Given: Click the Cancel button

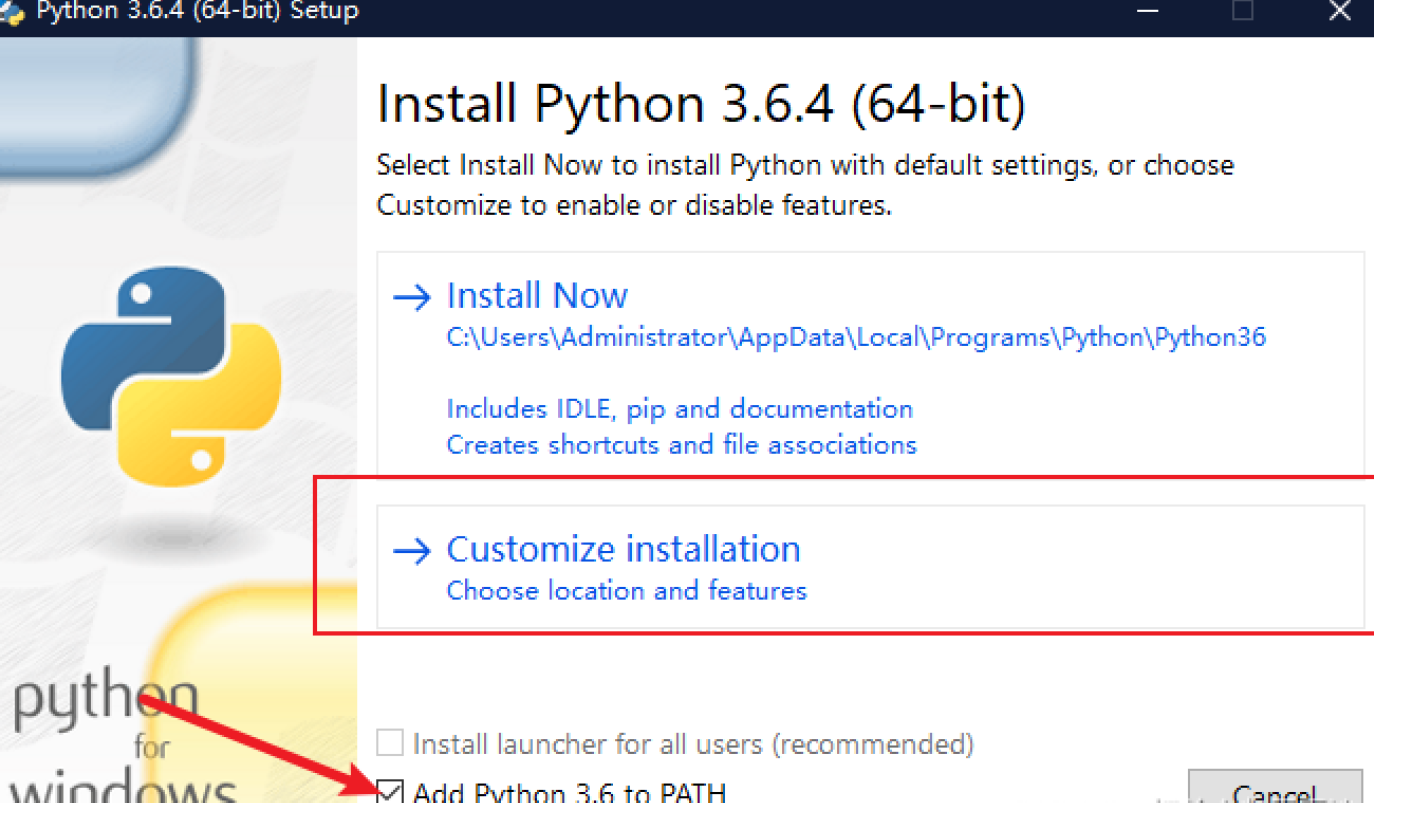Looking at the screenshot, I should click(x=1275, y=786).
